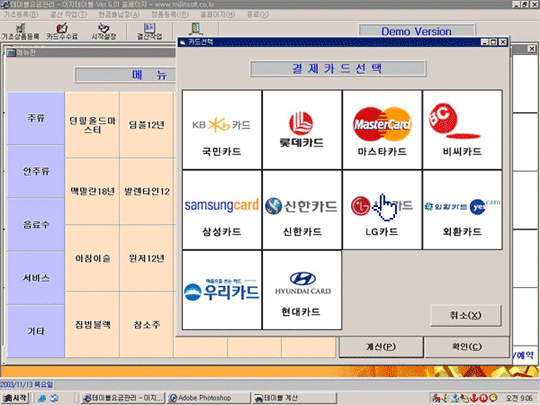Screen dimensions: 540x405
Task: Select the 음료수 menu category
Action: coord(36,225)
